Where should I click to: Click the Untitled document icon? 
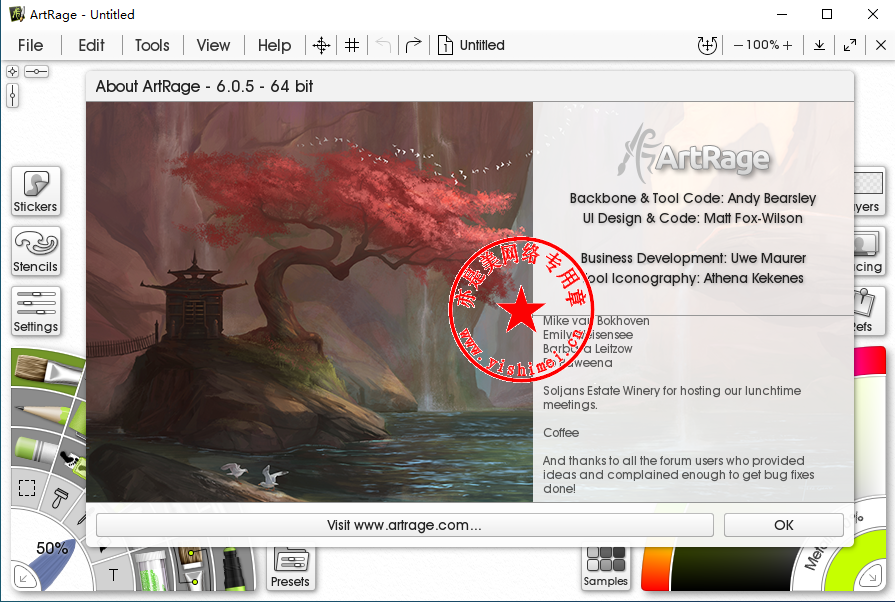click(445, 45)
